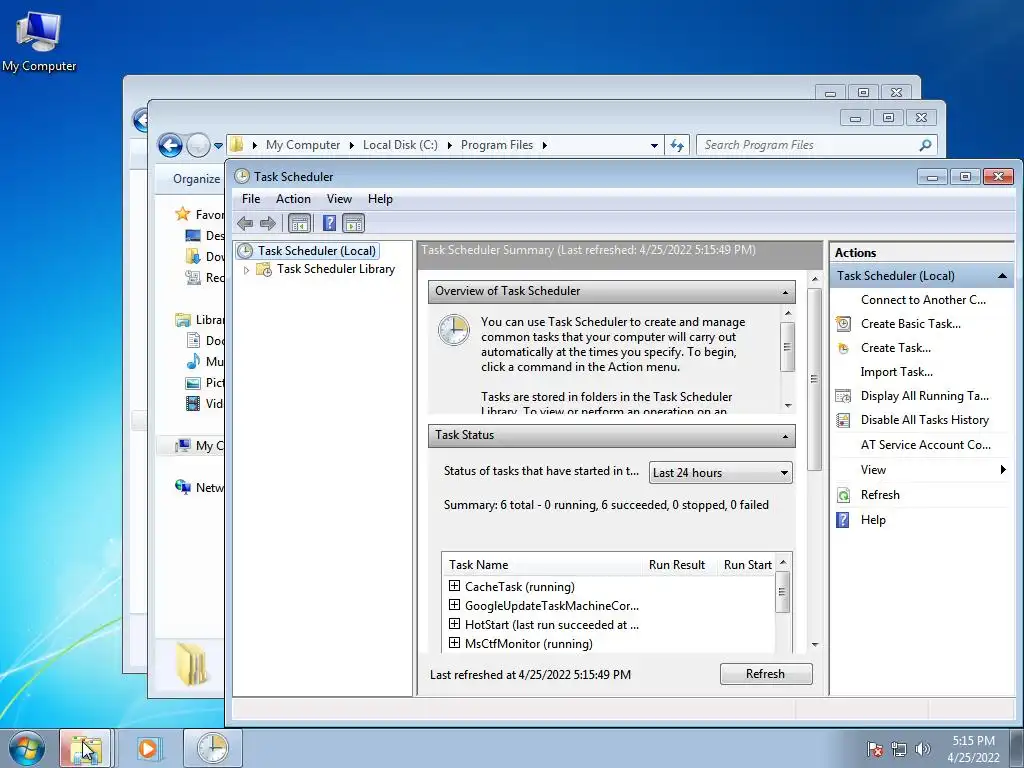The height and width of the screenshot is (768, 1024).
Task: Click the blue Help toolbar icon
Action: coord(329,223)
